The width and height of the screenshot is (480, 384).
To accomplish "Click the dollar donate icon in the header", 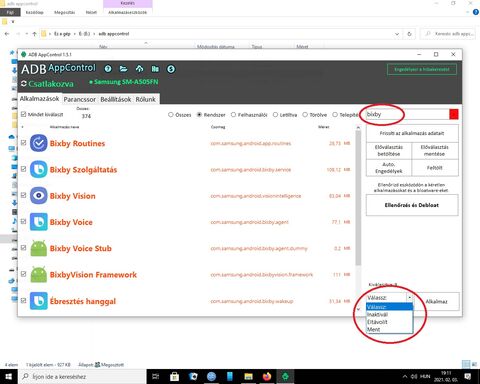I will coord(171,69).
